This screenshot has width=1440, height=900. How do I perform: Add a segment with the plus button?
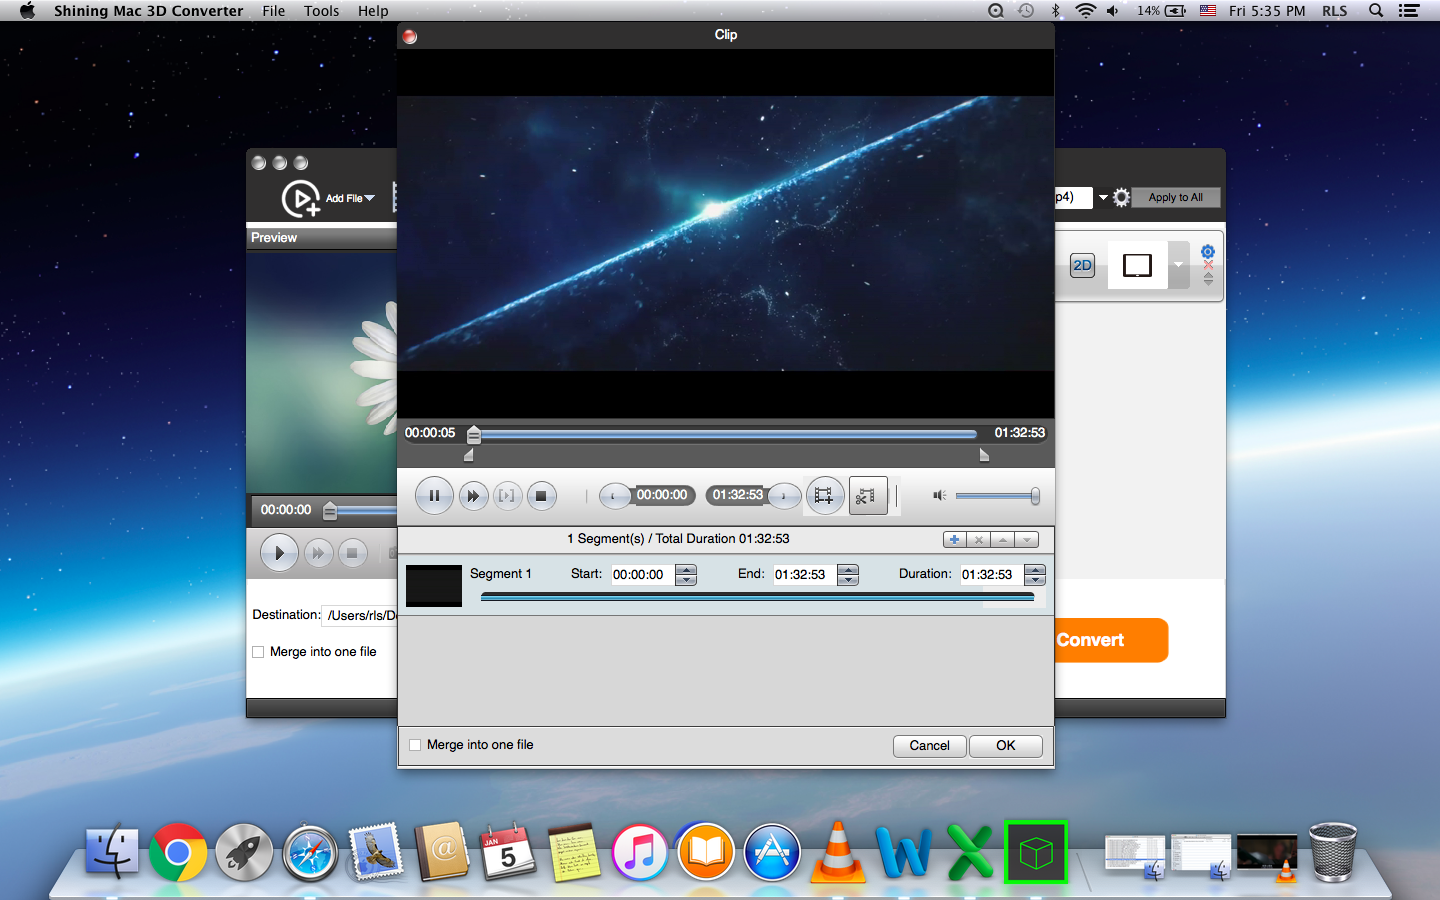point(954,540)
